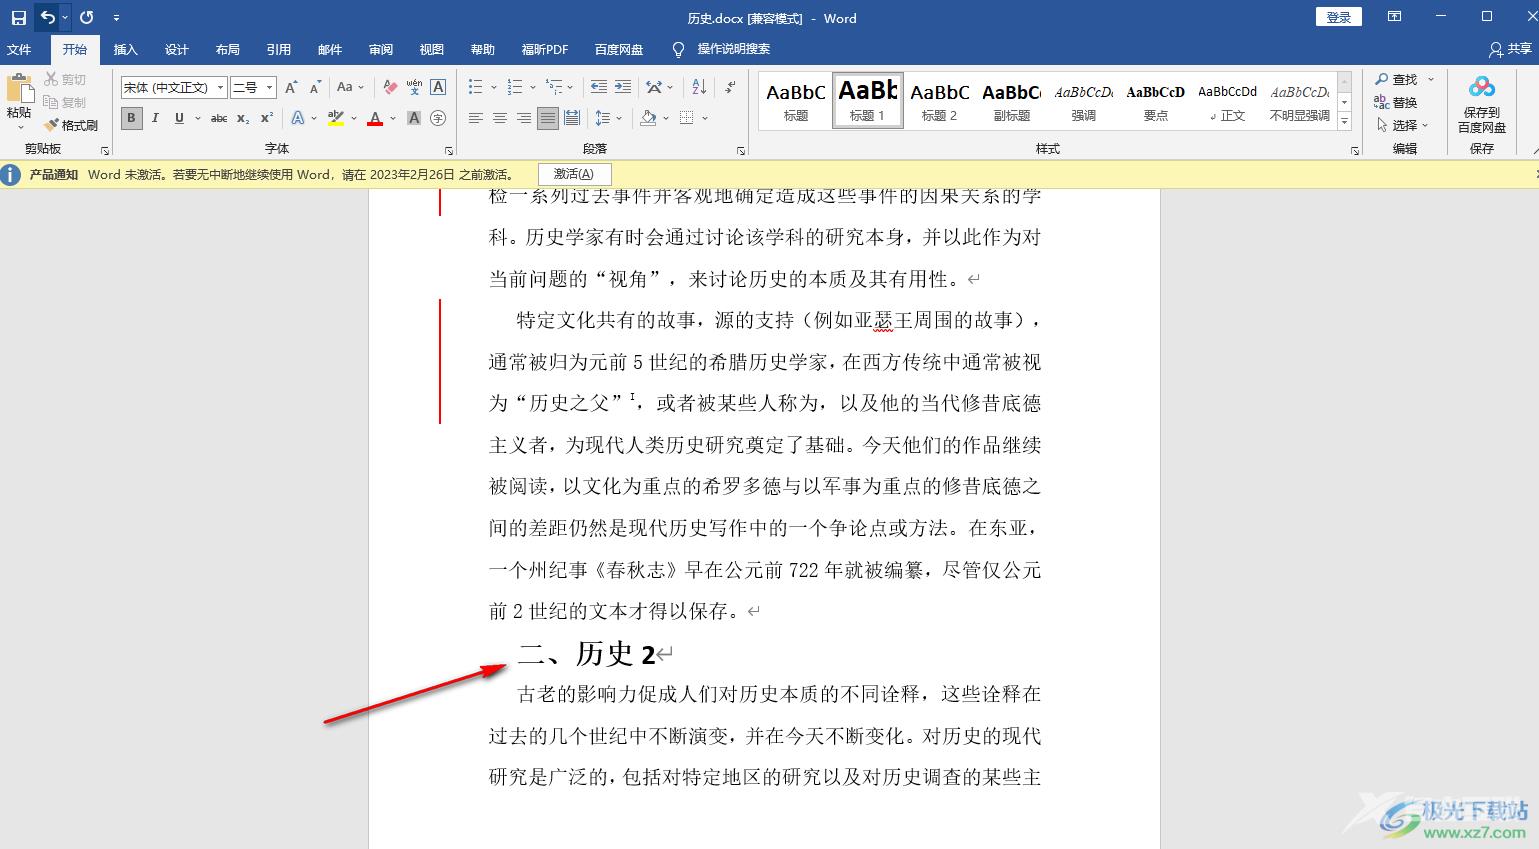Toggle superscript formatting
The width and height of the screenshot is (1539, 849).
267,118
